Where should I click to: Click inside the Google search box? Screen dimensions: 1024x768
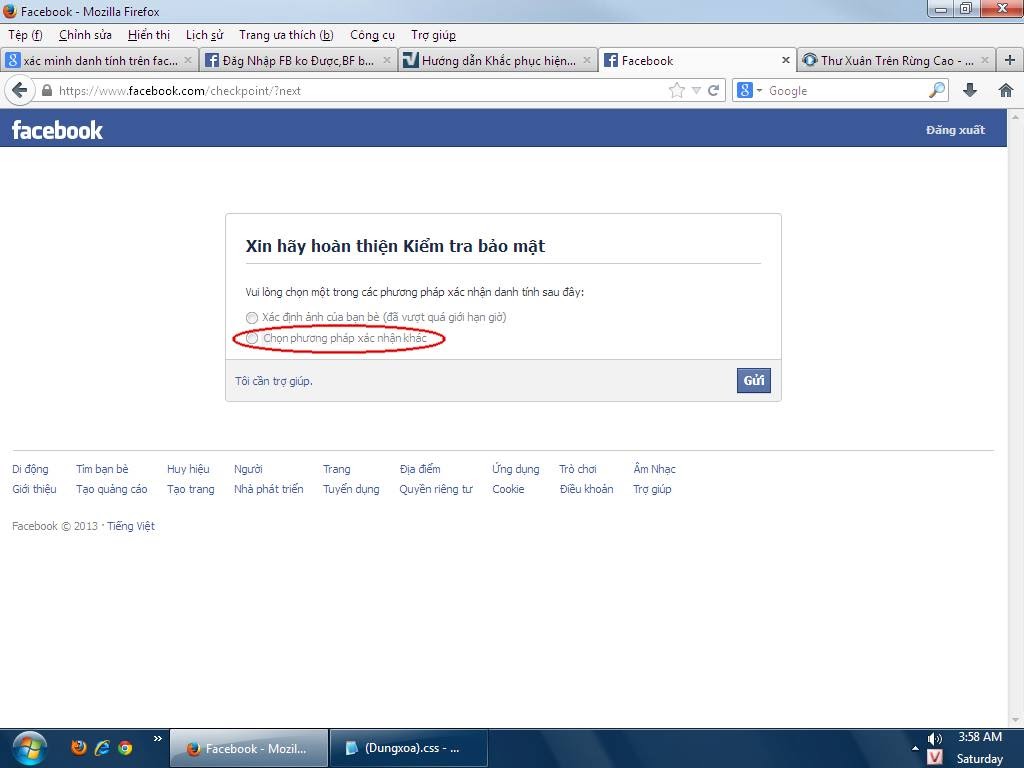(846, 91)
